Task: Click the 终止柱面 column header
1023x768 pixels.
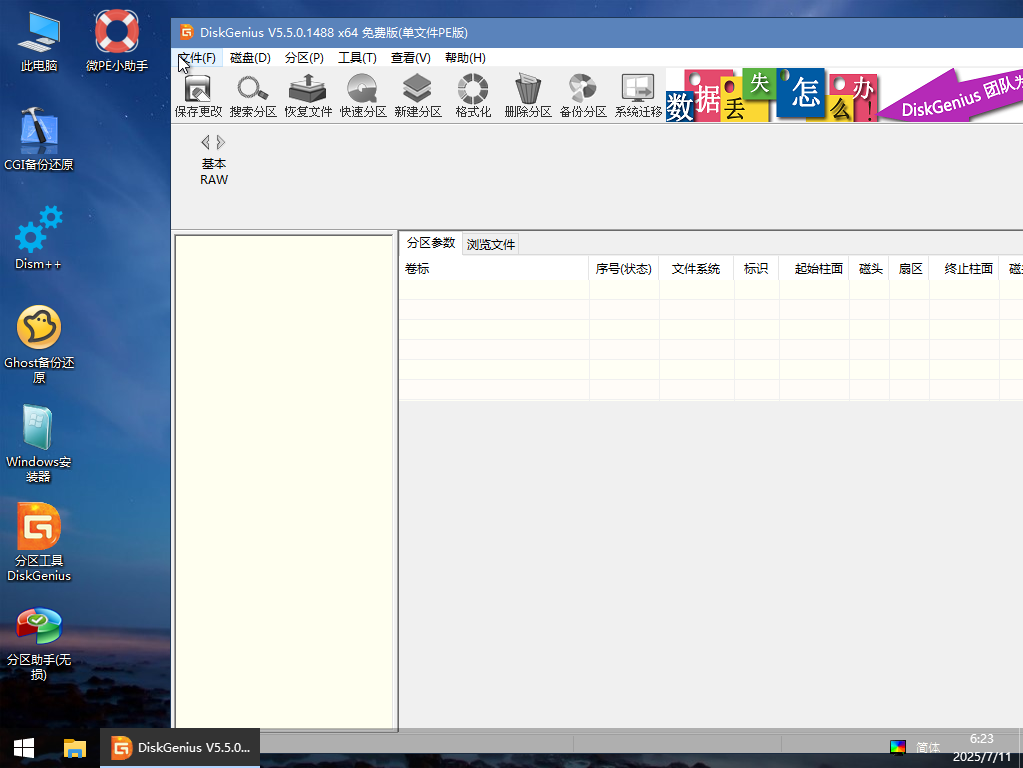Action: coord(964,268)
